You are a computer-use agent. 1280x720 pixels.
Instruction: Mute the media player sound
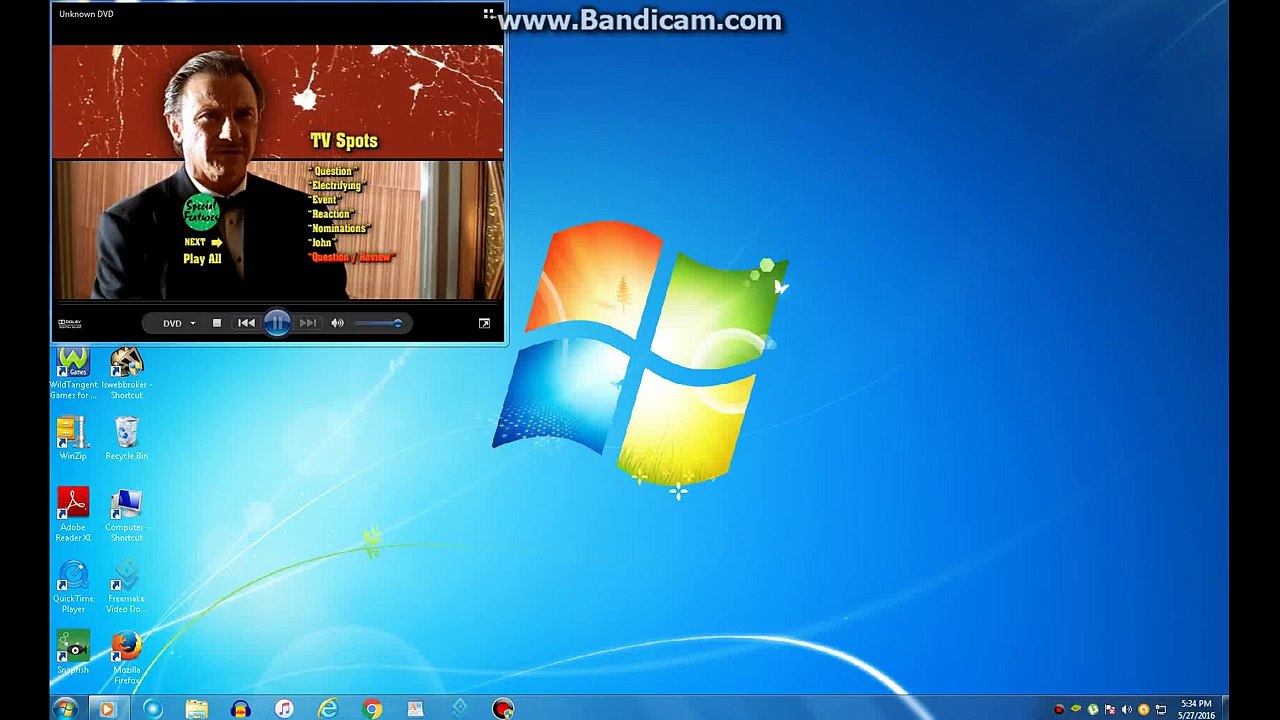(338, 323)
